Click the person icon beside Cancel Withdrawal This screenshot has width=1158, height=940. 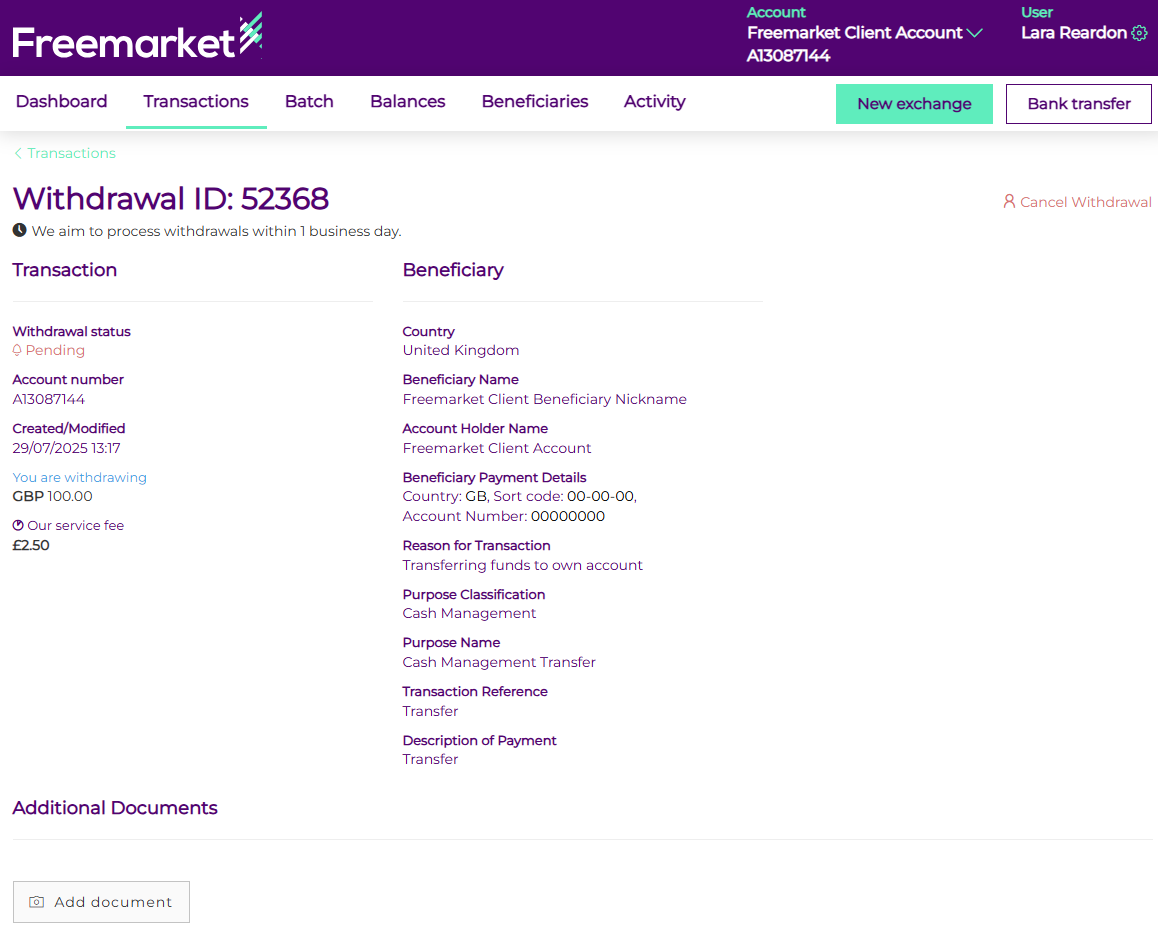click(1009, 202)
